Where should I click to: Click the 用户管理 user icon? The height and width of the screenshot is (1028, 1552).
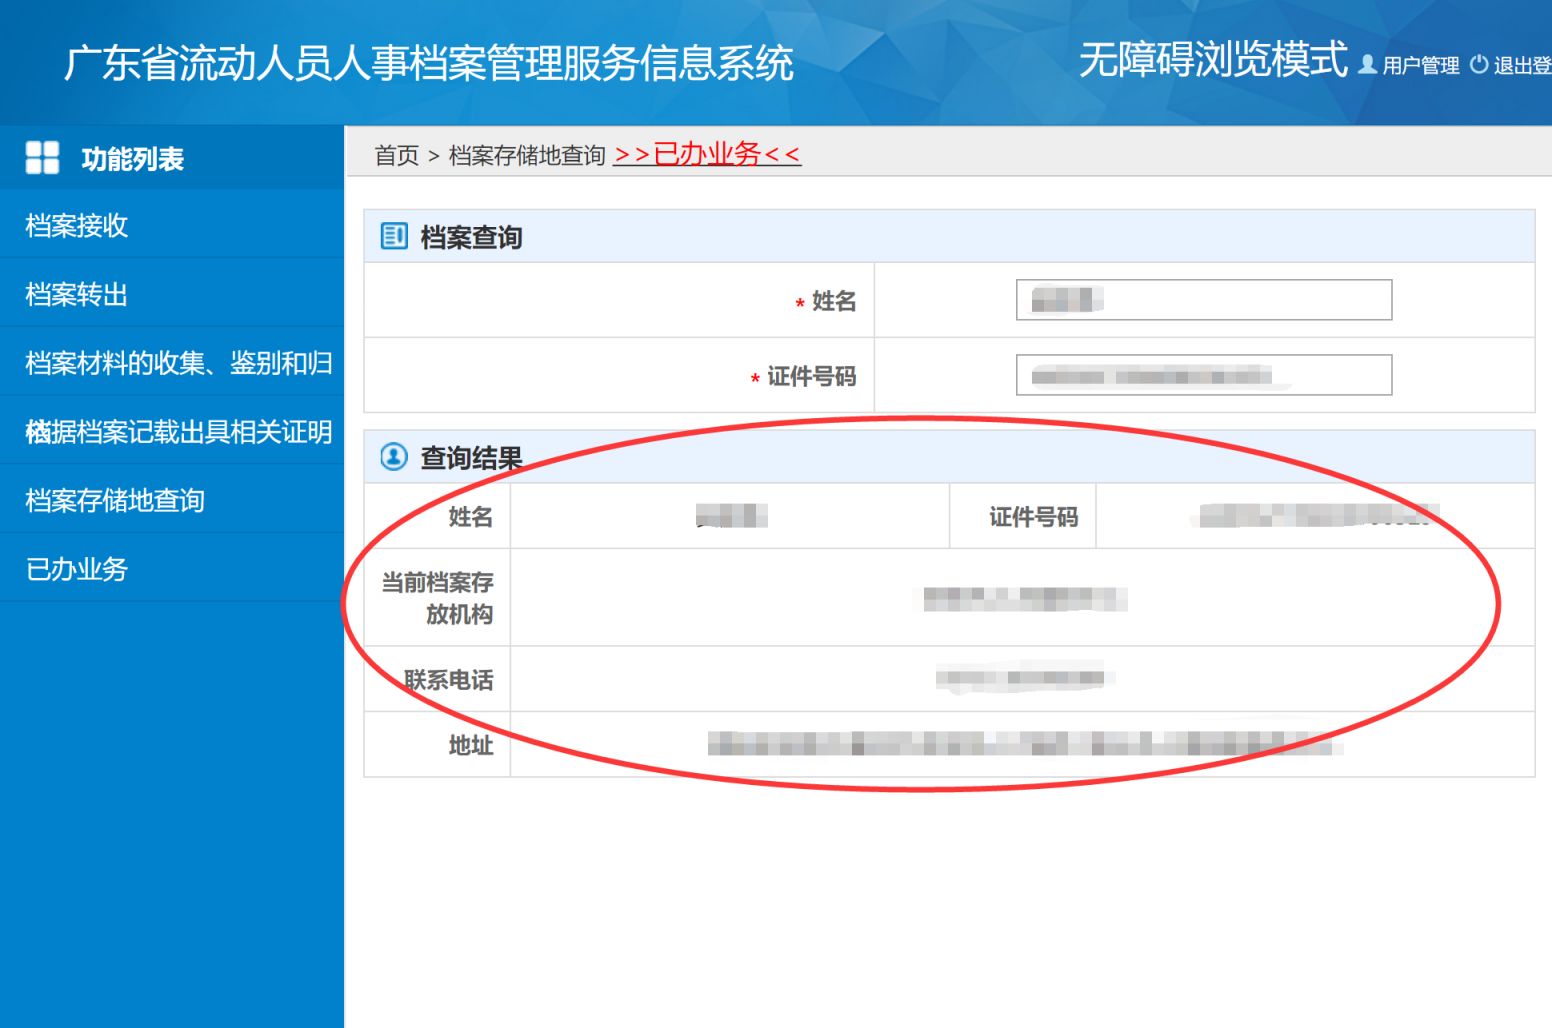(1367, 65)
